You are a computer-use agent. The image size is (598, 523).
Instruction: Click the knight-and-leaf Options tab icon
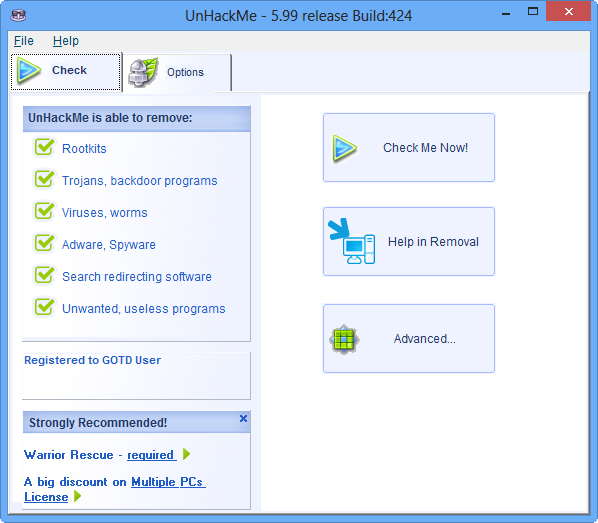(x=143, y=72)
